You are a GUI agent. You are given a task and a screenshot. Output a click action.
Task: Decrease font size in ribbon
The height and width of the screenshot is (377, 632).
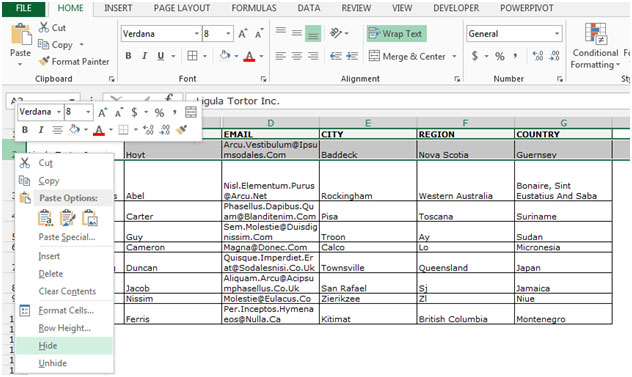259,33
